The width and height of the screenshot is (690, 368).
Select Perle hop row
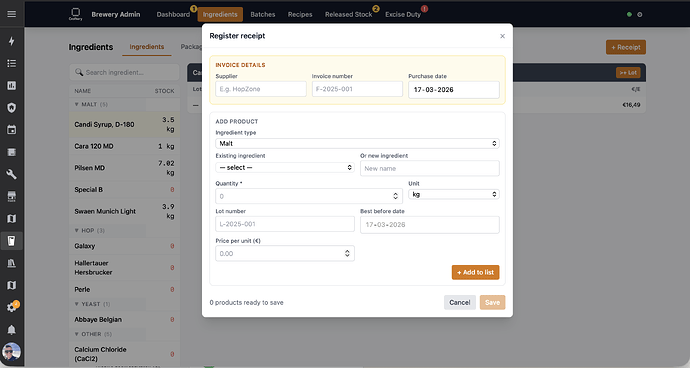tap(125, 289)
